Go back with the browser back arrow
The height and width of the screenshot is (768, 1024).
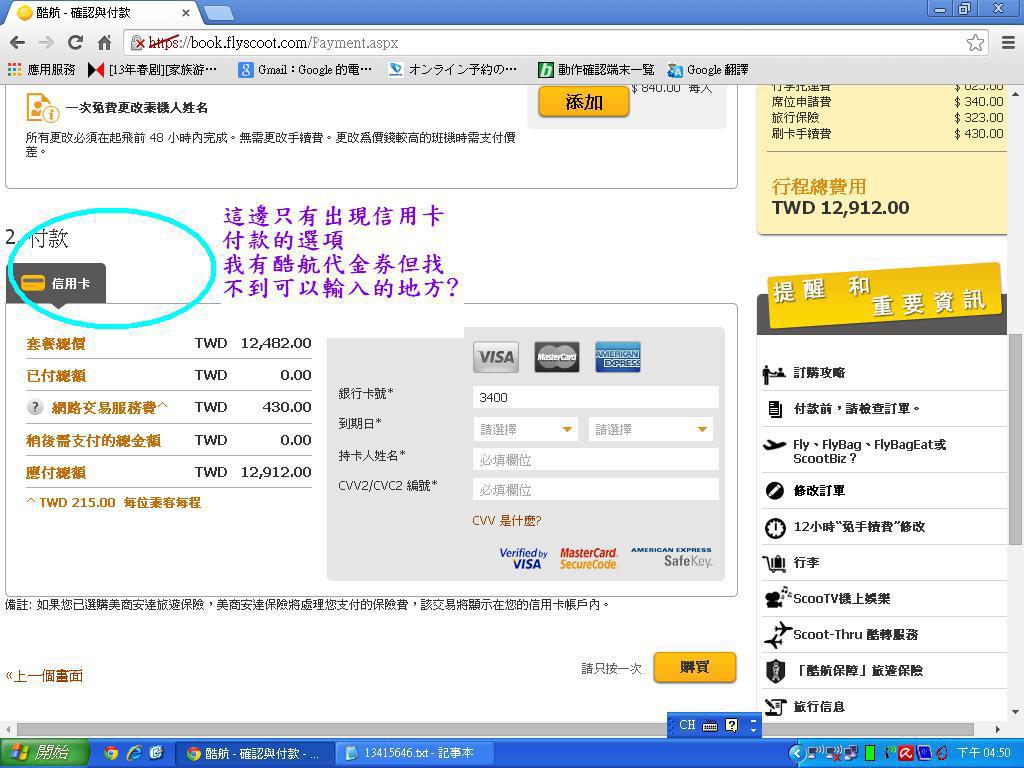[x=18, y=43]
